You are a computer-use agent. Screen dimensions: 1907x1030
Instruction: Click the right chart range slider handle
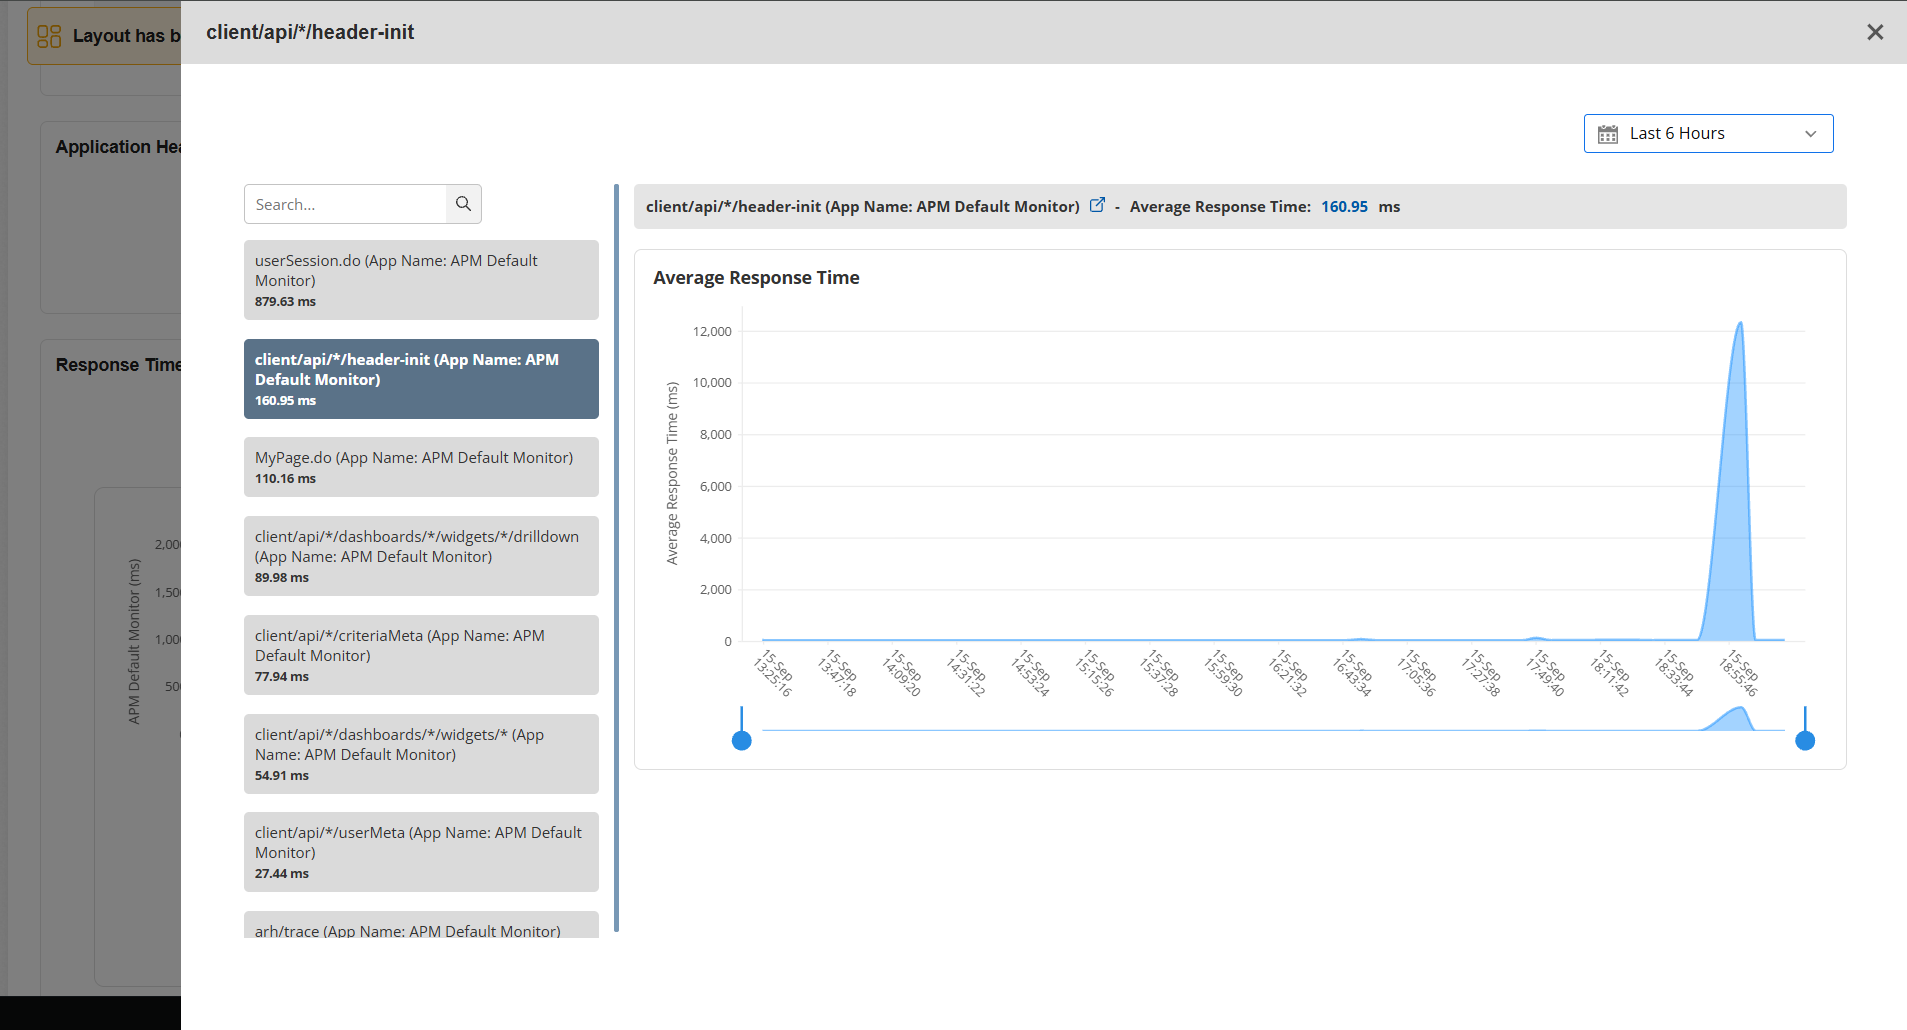1805,740
